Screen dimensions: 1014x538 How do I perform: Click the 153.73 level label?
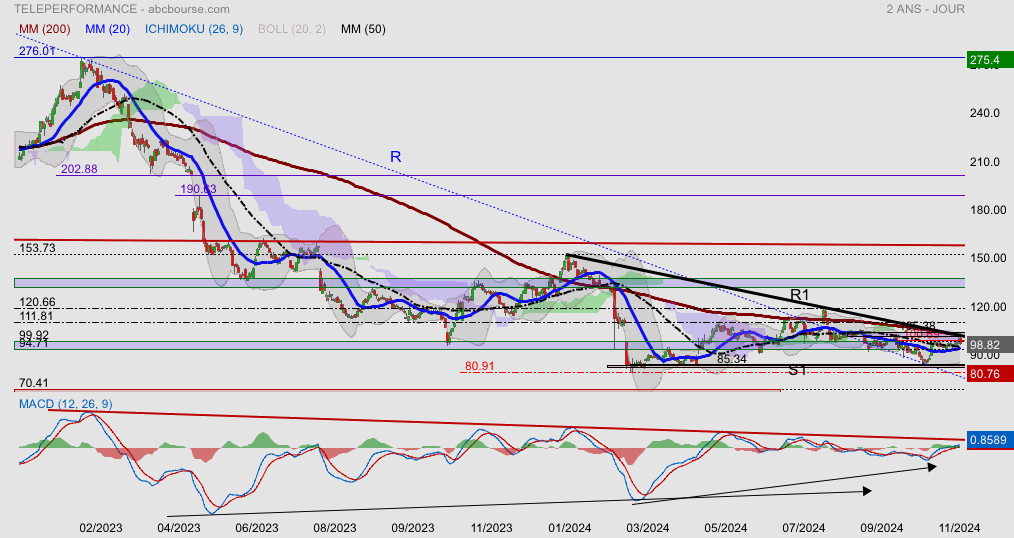(x=37, y=248)
